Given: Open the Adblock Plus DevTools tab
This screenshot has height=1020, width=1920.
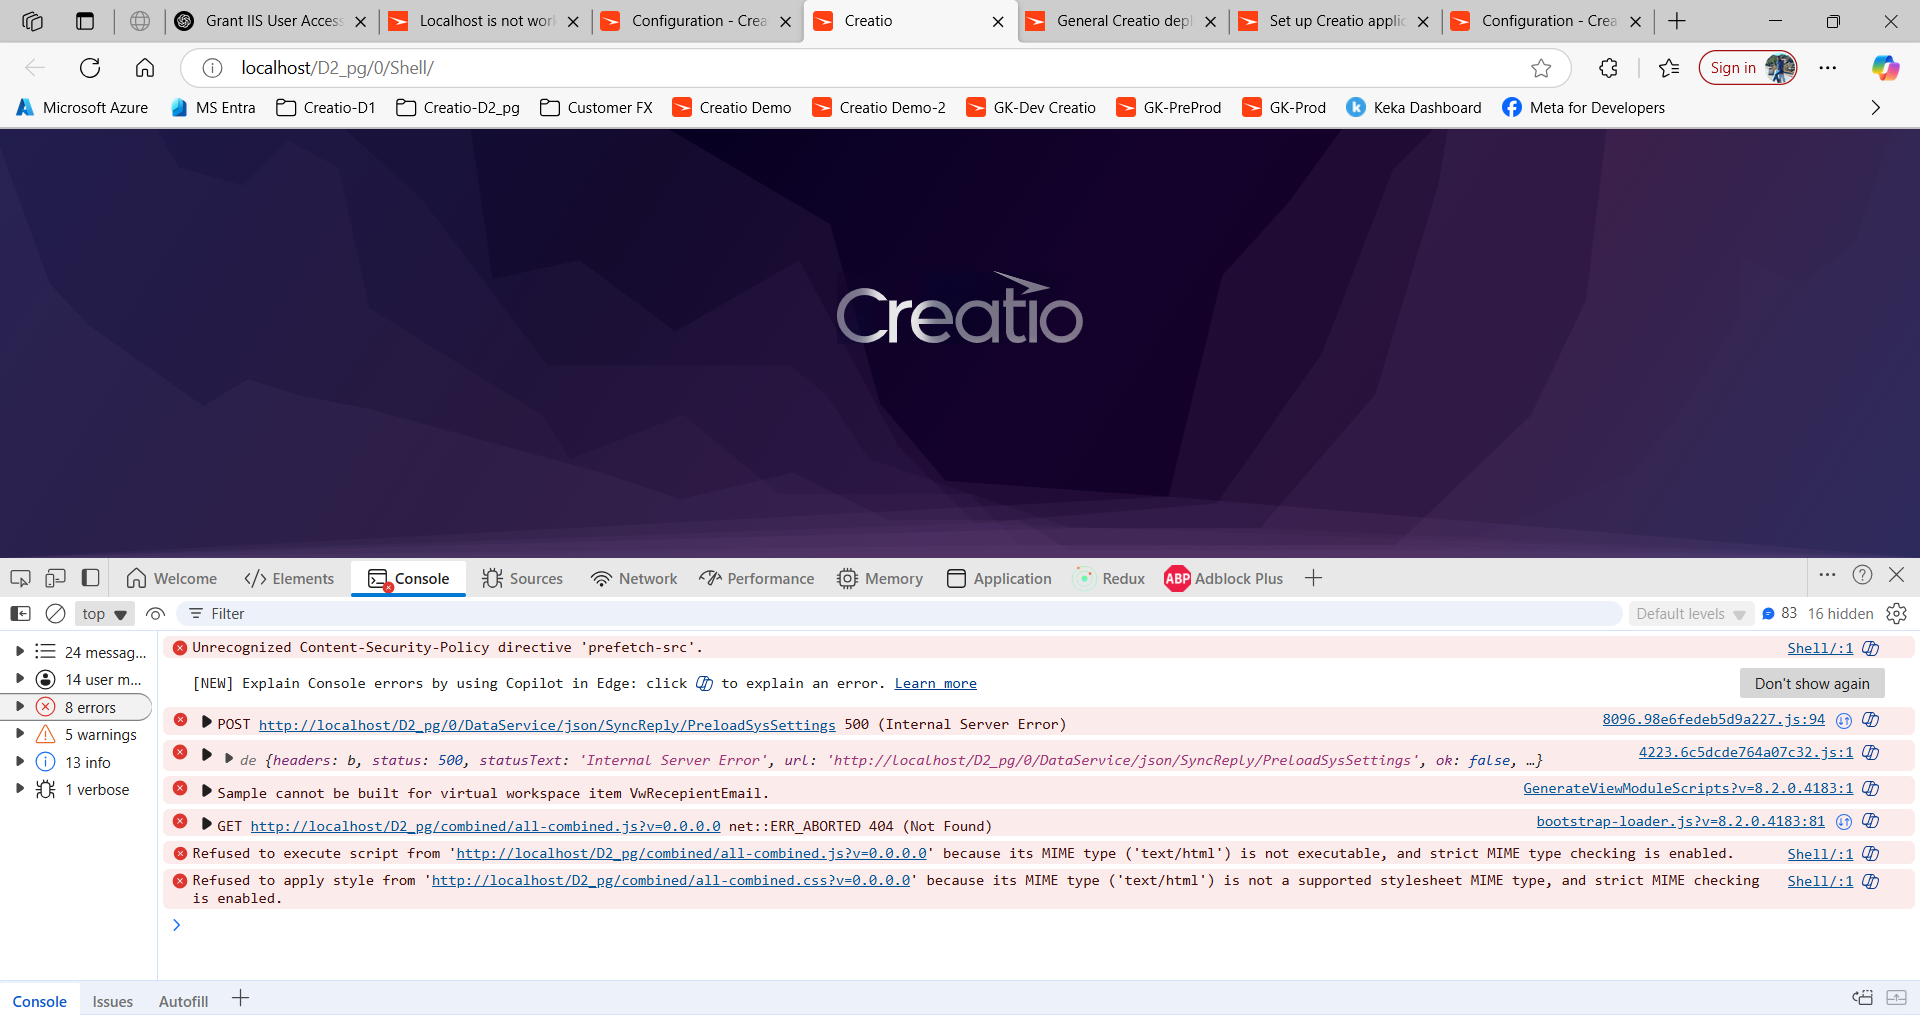Looking at the screenshot, I should coord(1224,579).
